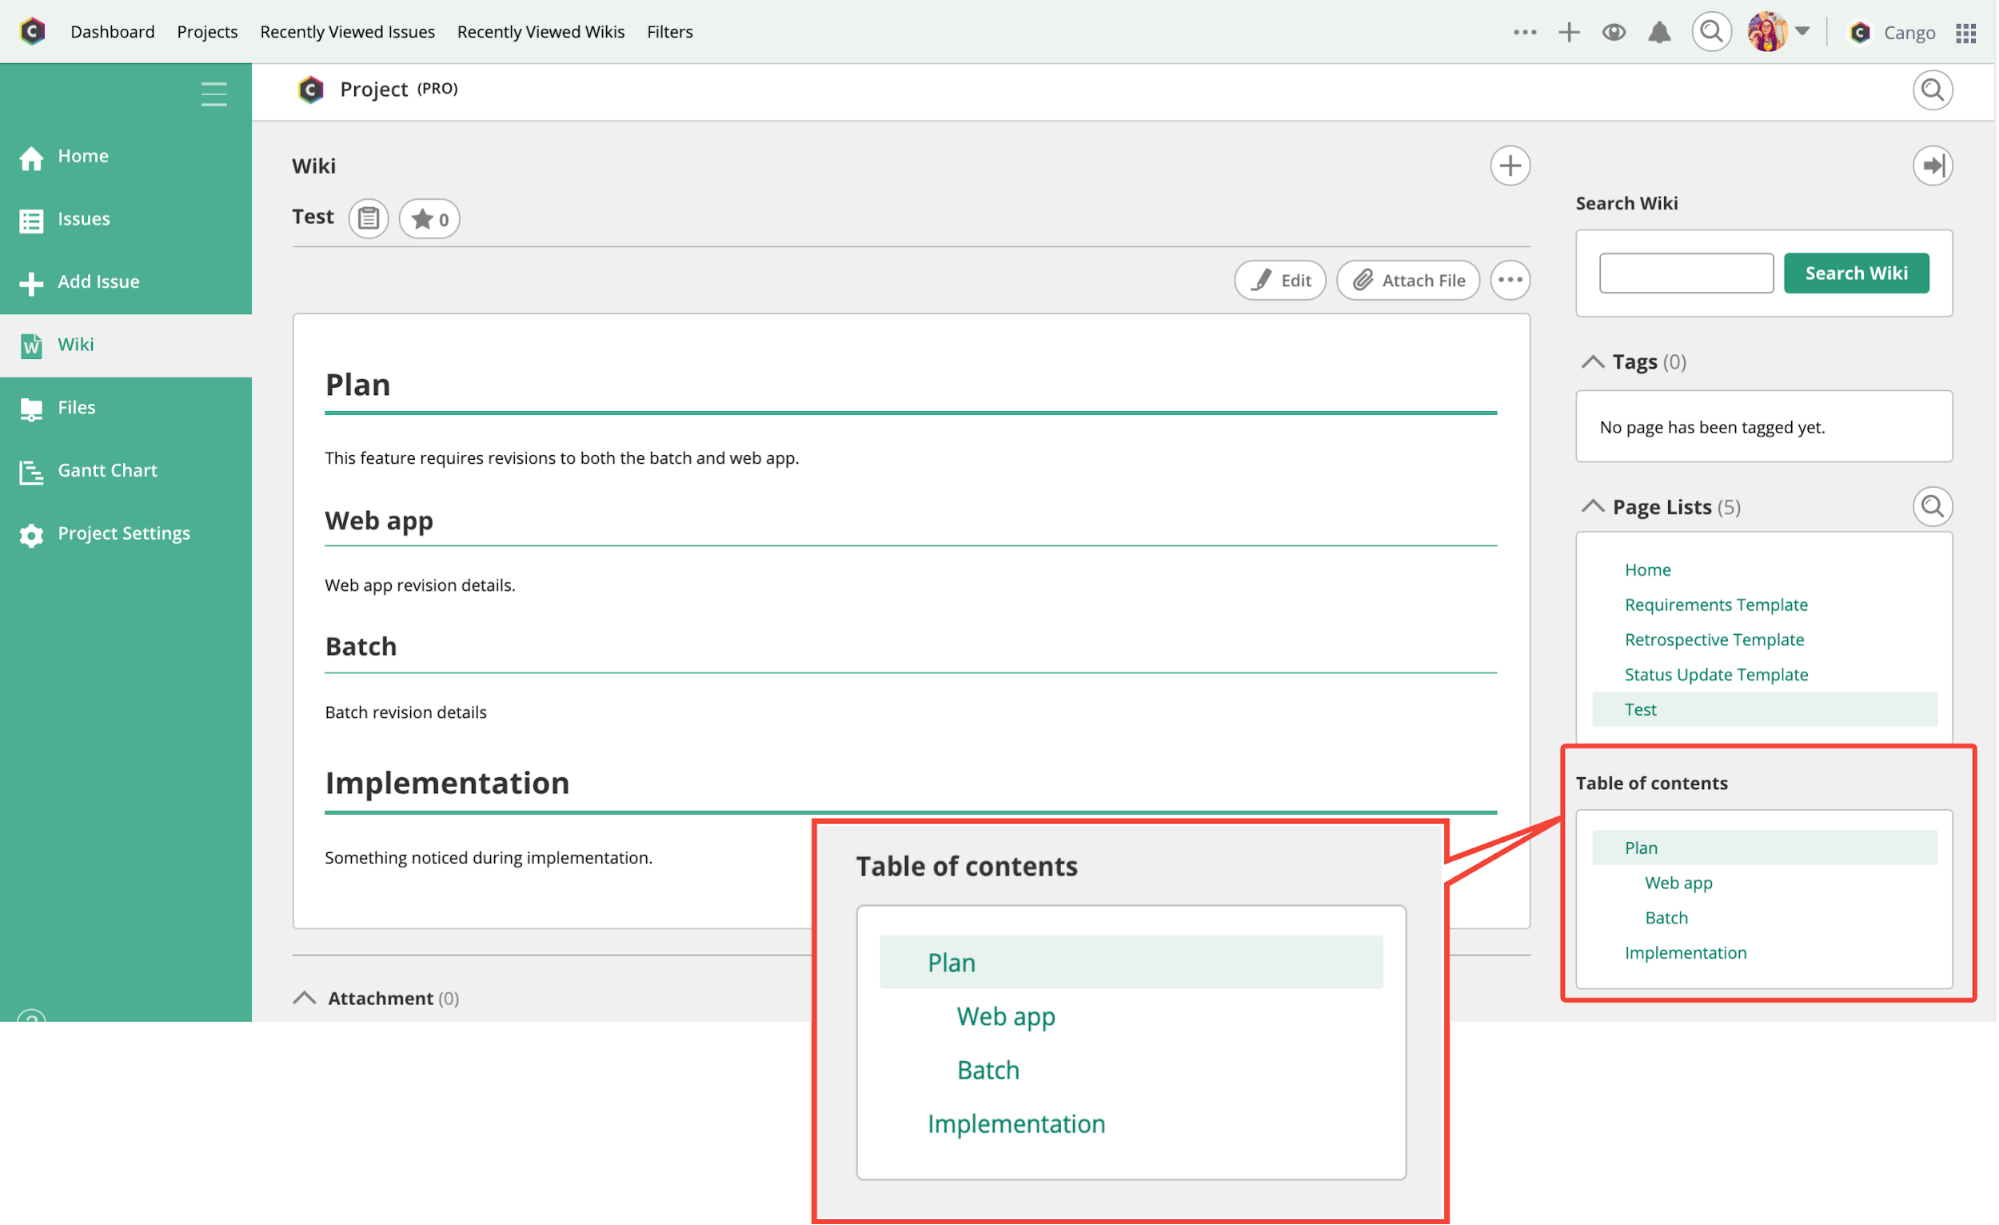Open Page Lists search magnifier
The width and height of the screenshot is (1999, 1225).
coord(1932,507)
